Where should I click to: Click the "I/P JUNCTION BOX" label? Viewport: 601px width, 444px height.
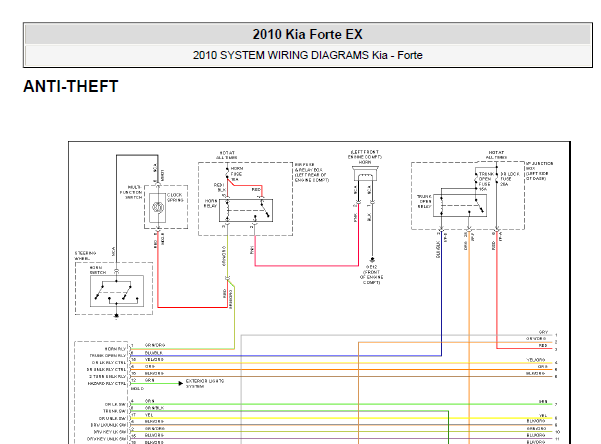539,166
